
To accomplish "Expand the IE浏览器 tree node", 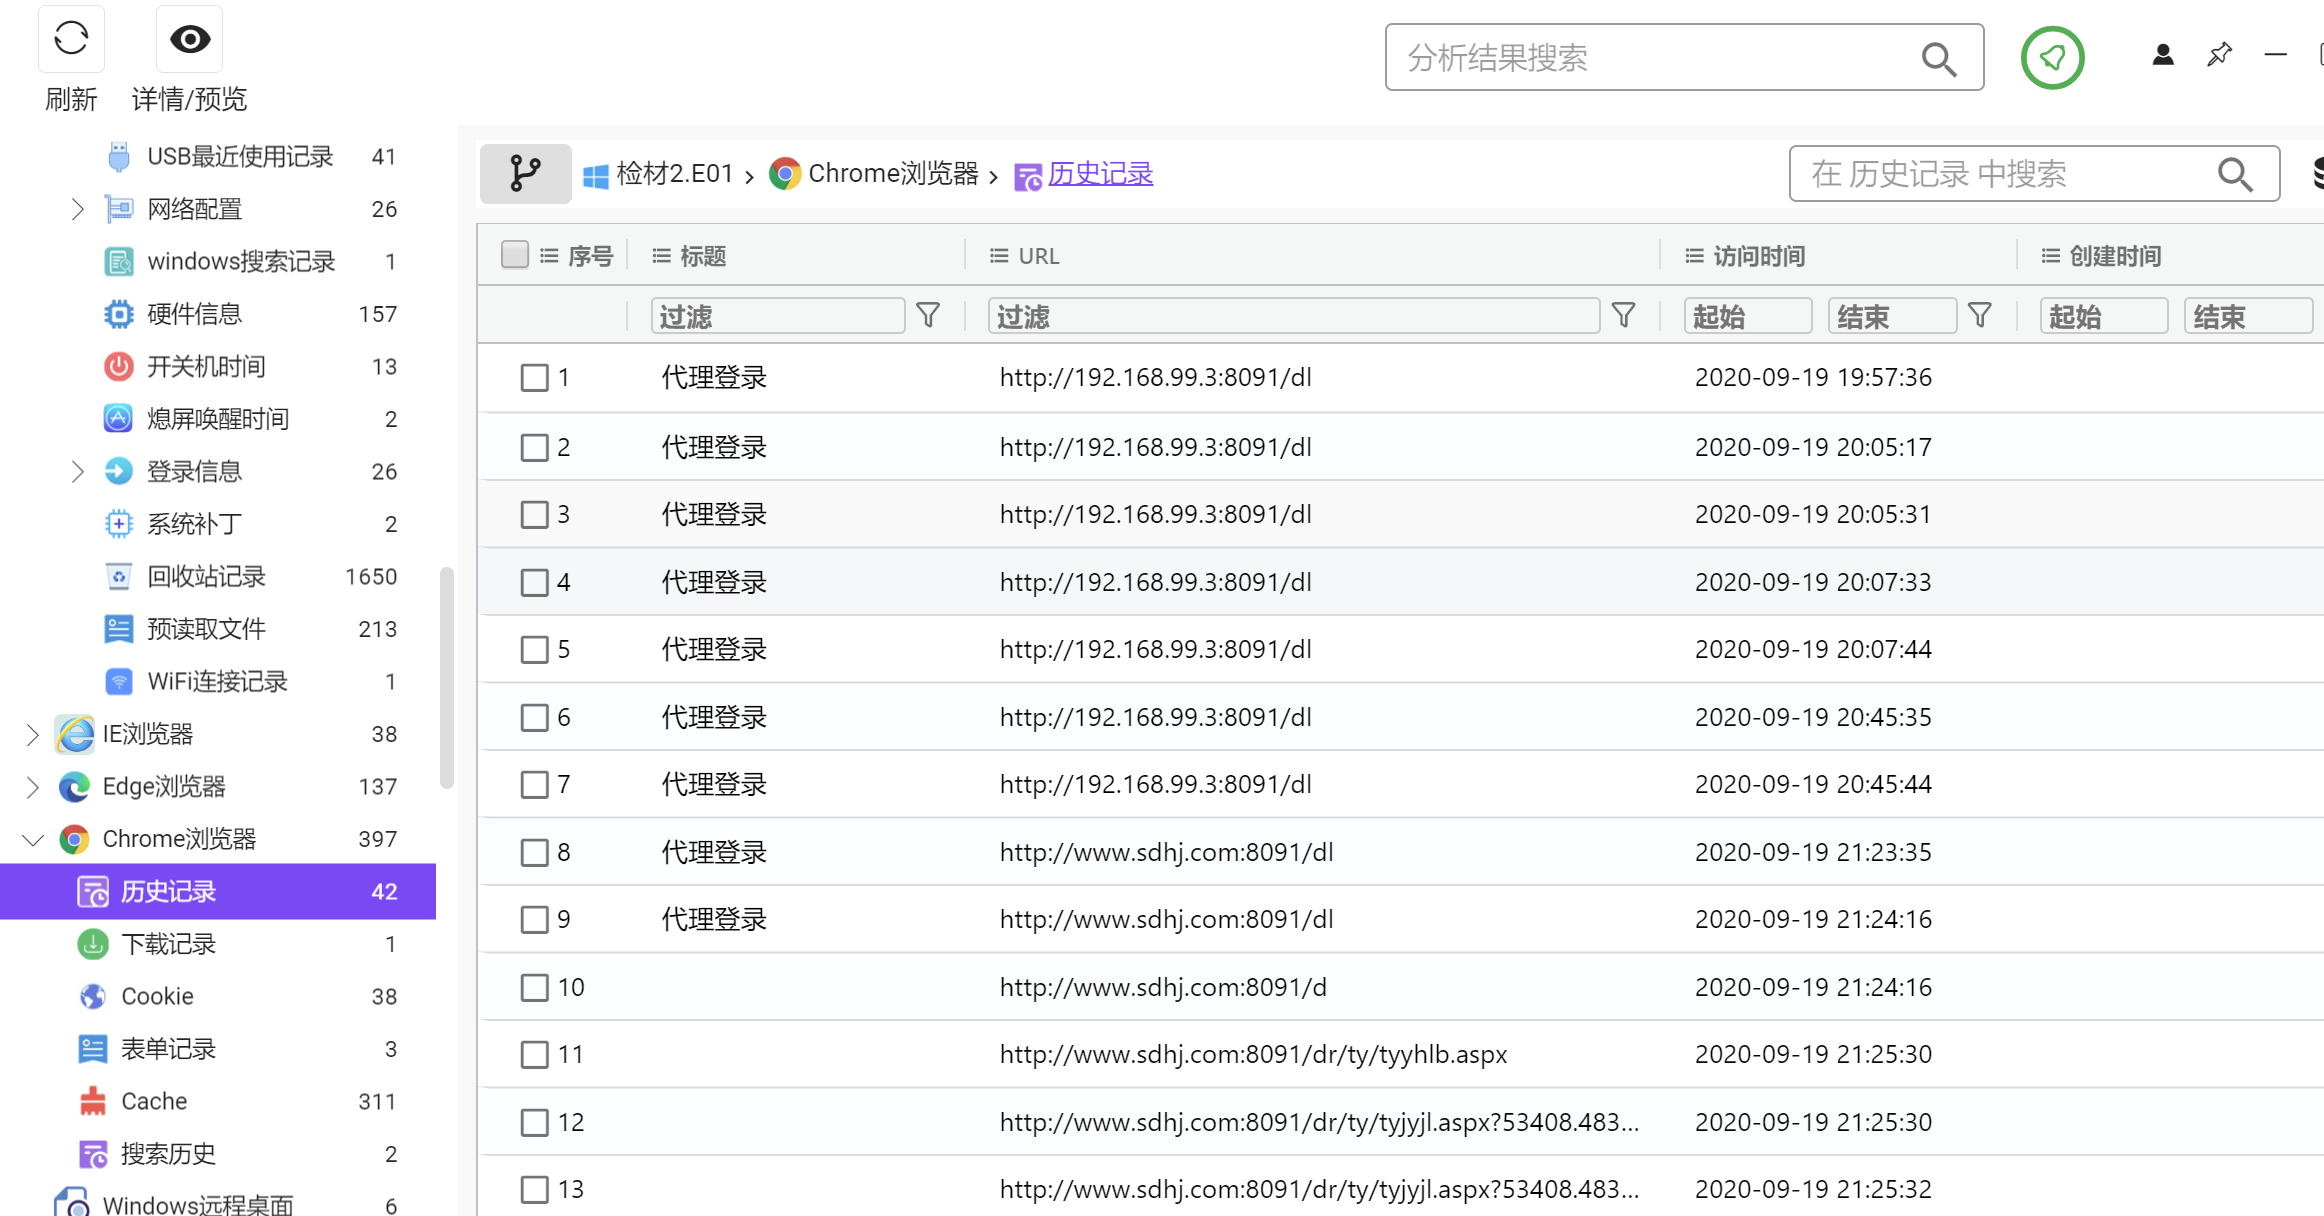I will click(x=32, y=735).
